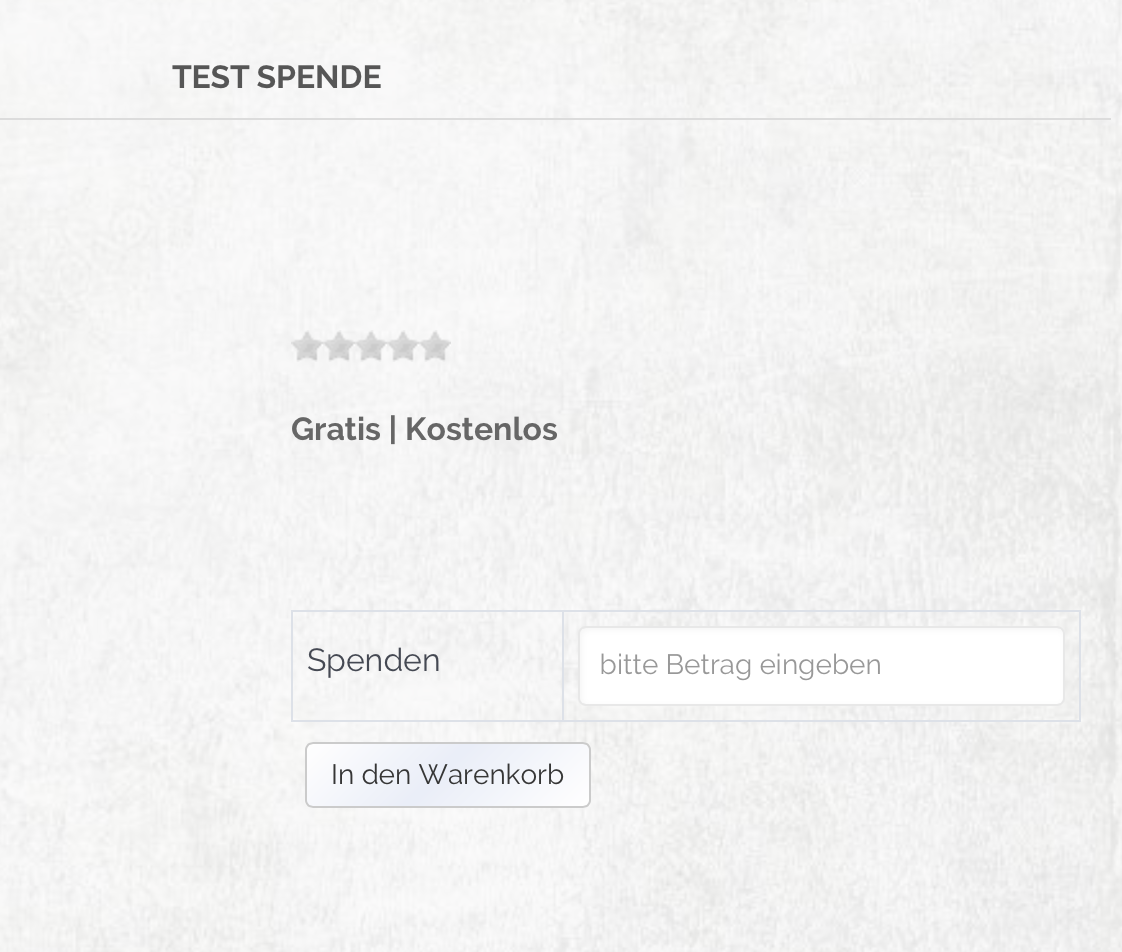This screenshot has height=952, width=1122.
Task: Click the second rating star
Action: pyautogui.click(x=339, y=347)
